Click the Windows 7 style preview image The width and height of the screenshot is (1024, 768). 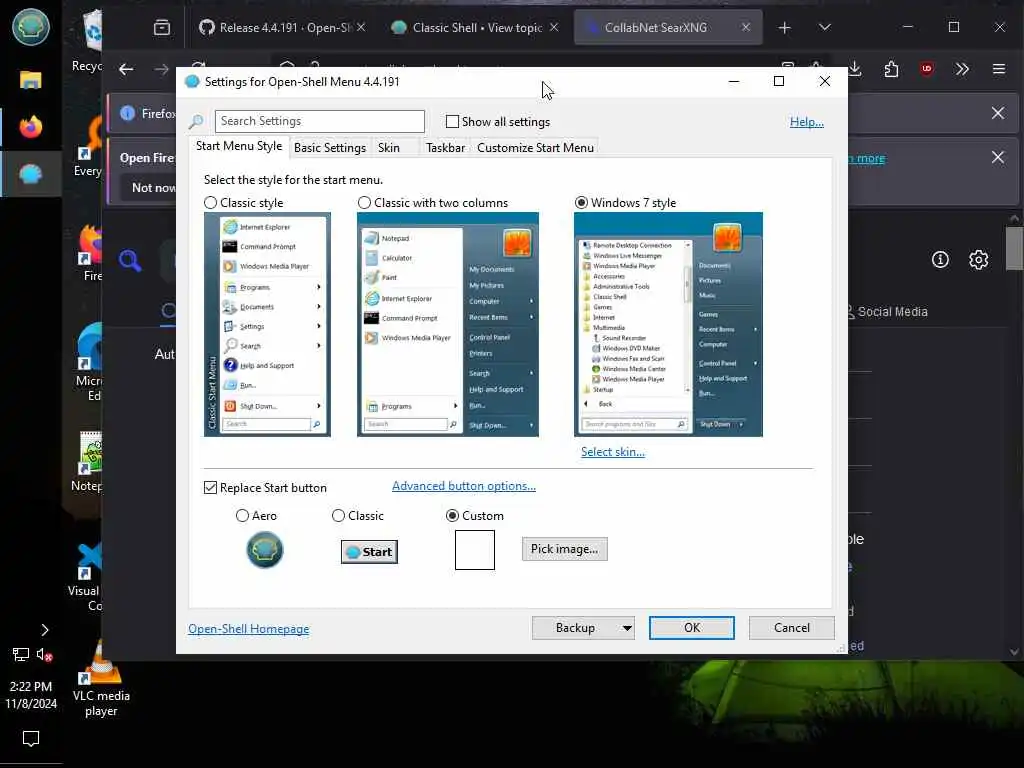tap(668, 325)
